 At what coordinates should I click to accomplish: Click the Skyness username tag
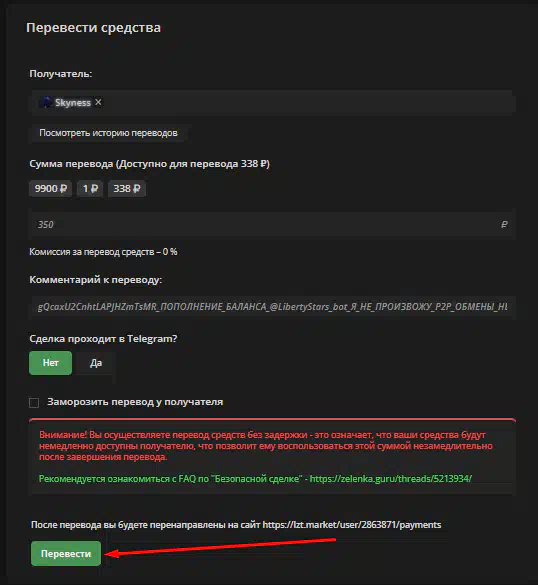coord(73,103)
